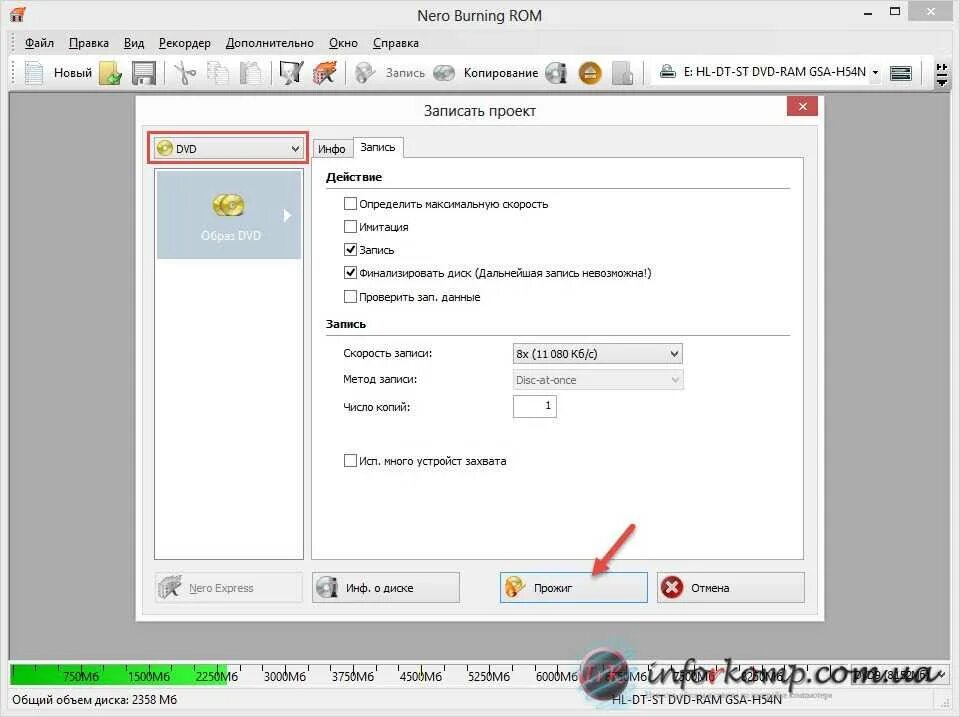Open the Скорость записи speed dropdown
The height and width of the screenshot is (717, 960).
597,354
